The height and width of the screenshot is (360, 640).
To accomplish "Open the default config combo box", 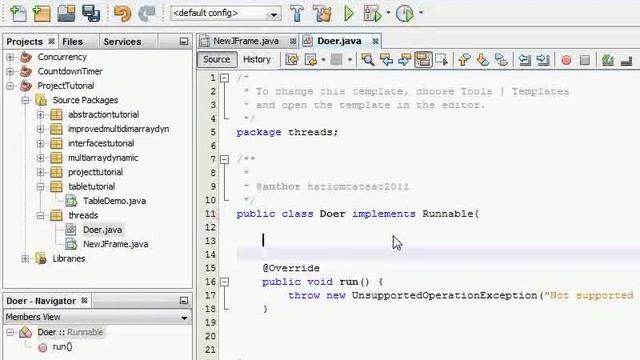I will (x=226, y=13).
